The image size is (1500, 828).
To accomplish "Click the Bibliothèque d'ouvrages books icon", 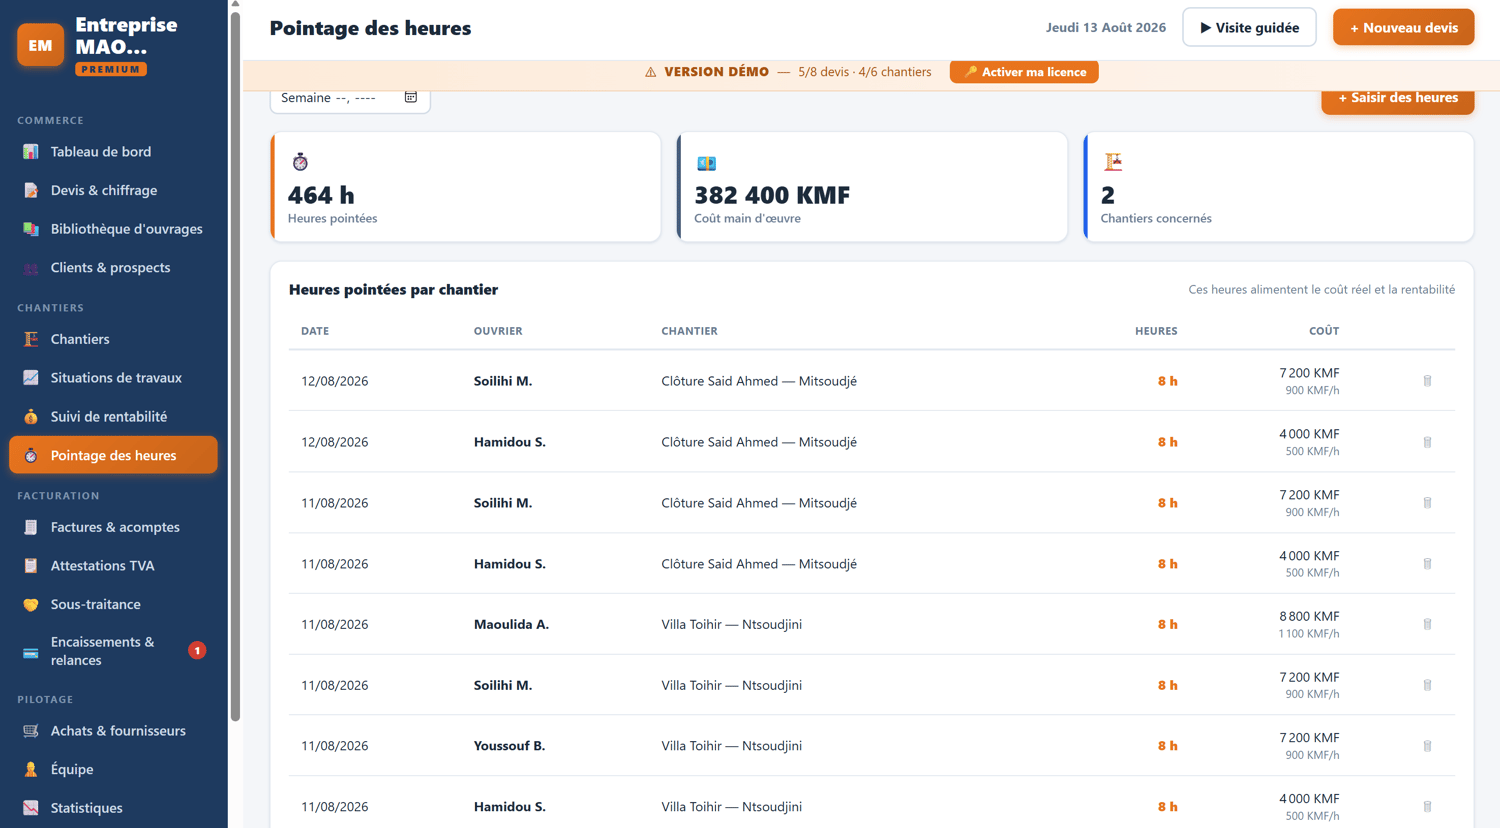I will (31, 229).
